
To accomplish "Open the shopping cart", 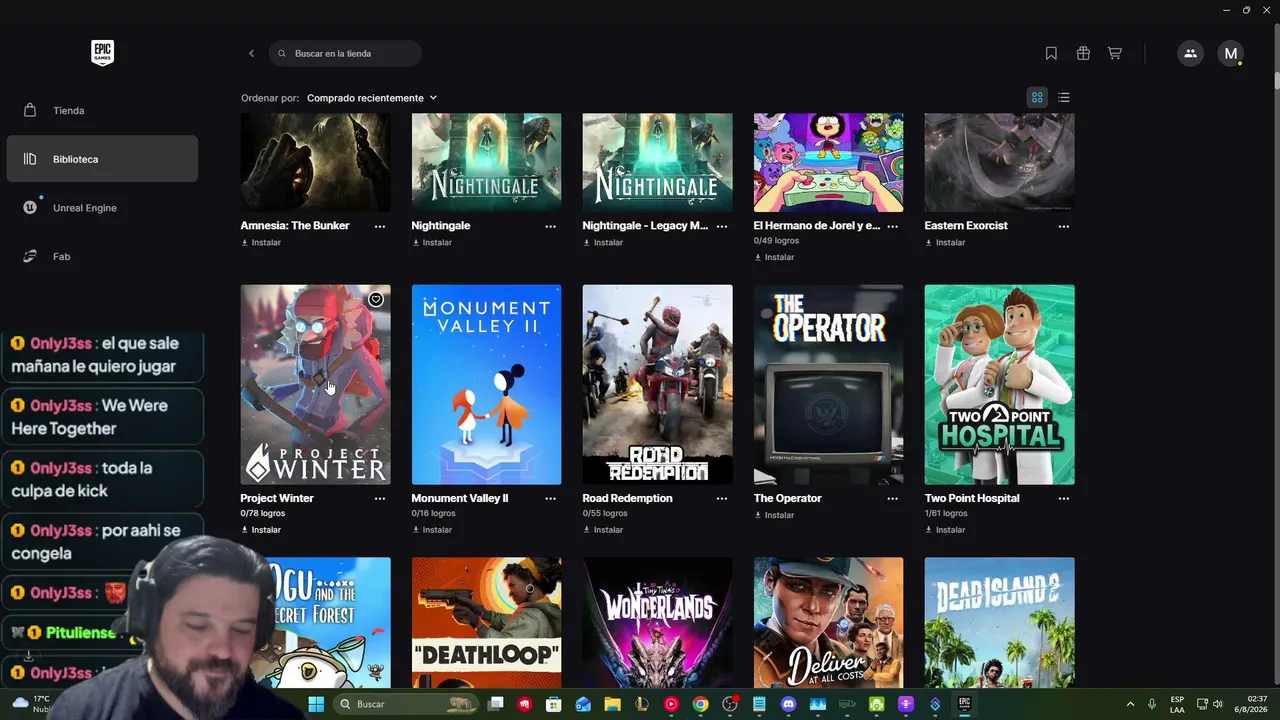I will point(1114,53).
